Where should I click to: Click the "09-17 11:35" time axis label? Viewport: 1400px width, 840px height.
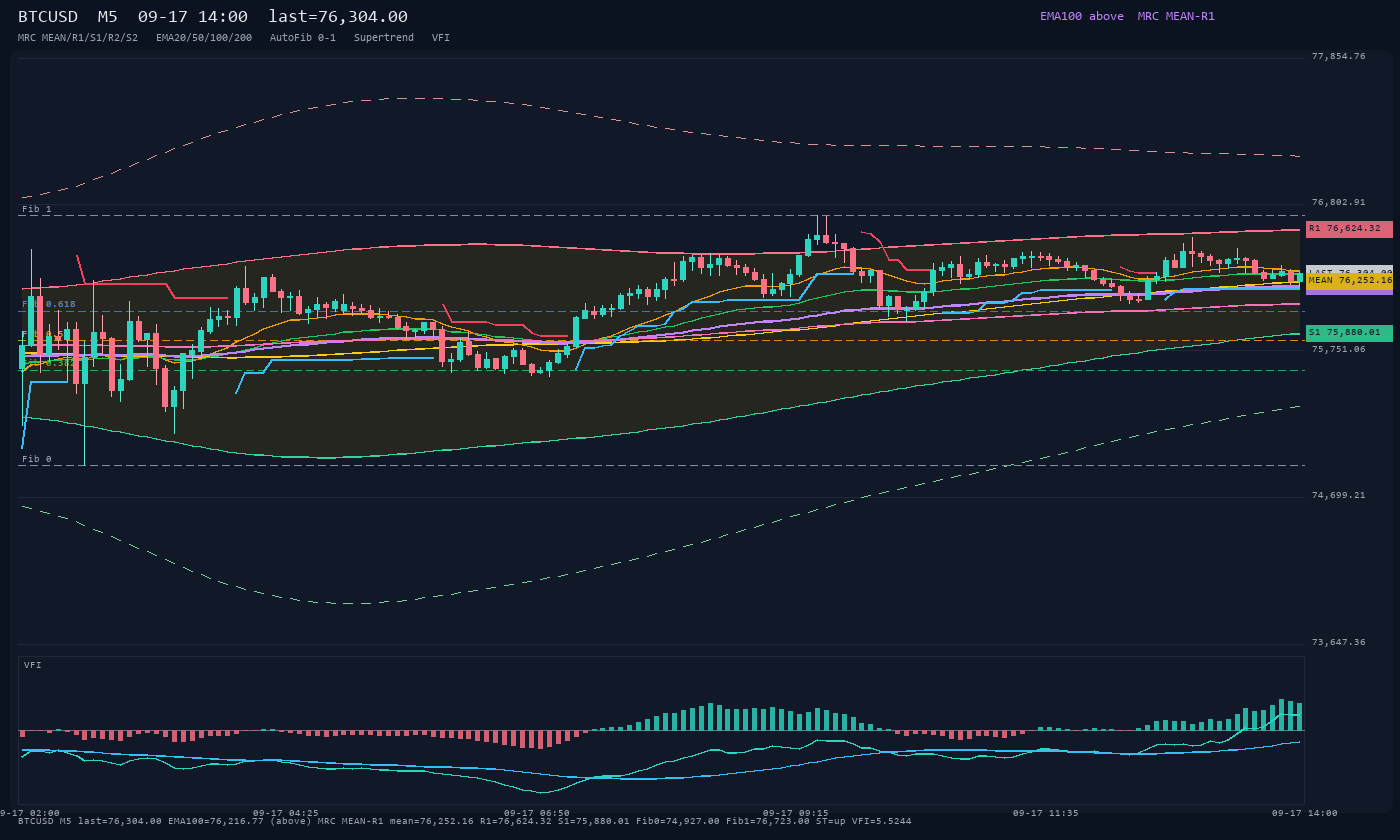point(1046,814)
